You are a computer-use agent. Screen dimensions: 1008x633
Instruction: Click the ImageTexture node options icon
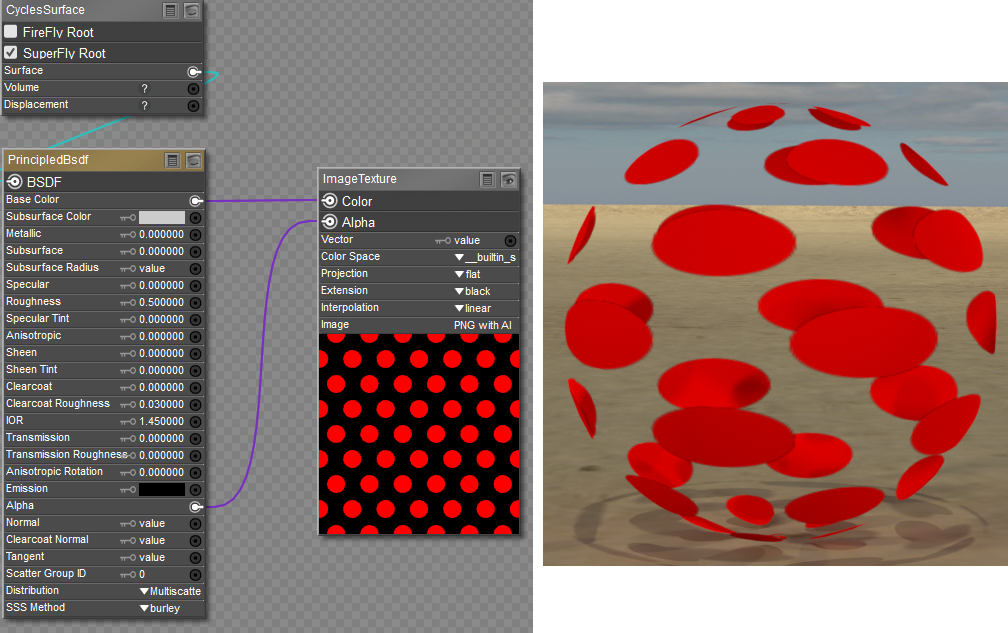click(488, 179)
